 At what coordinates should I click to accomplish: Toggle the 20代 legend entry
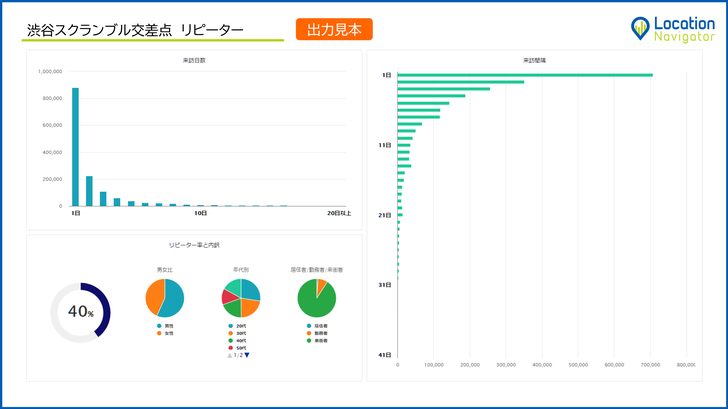click(x=237, y=326)
